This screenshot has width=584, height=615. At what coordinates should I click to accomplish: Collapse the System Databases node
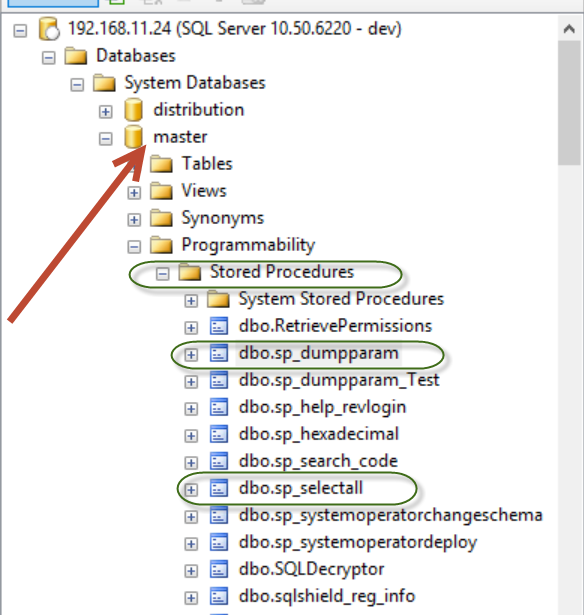(x=77, y=85)
